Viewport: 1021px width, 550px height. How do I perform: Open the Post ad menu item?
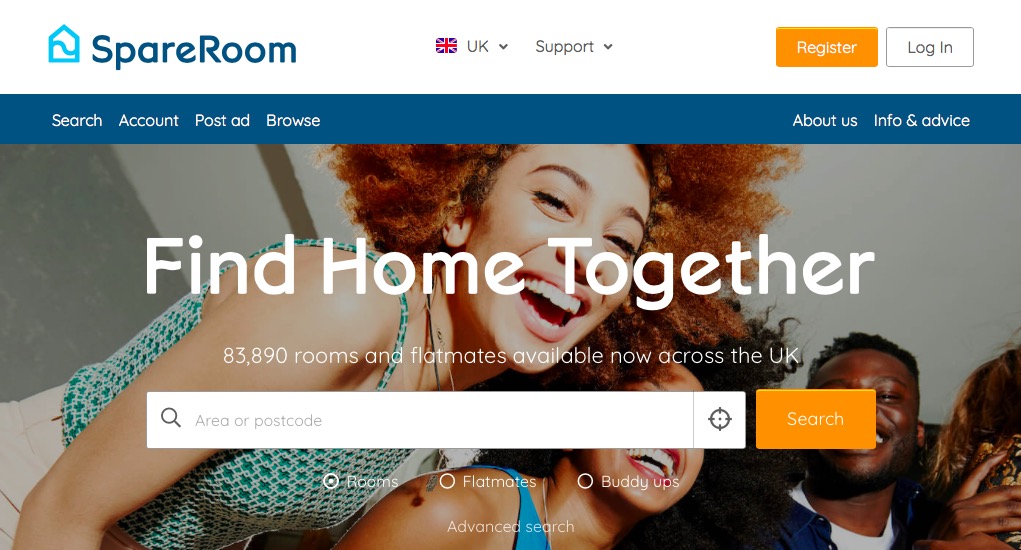click(222, 120)
